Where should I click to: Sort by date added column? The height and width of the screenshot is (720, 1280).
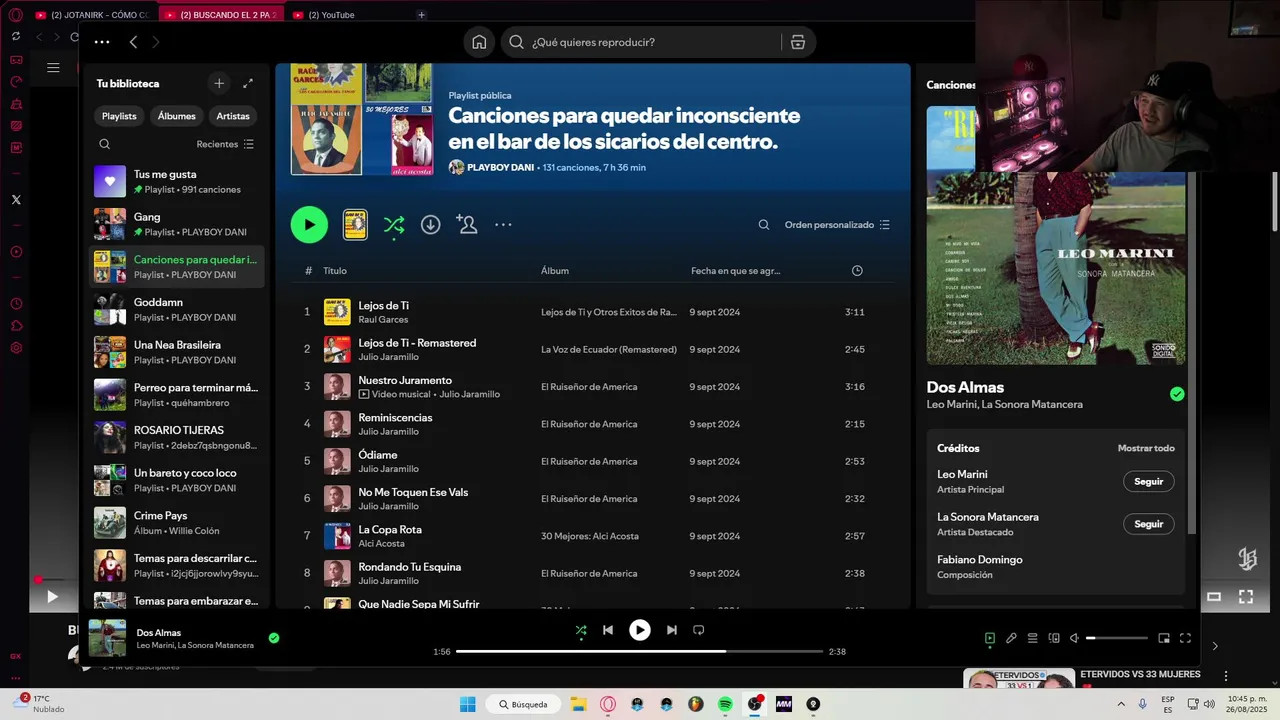[x=735, y=271]
